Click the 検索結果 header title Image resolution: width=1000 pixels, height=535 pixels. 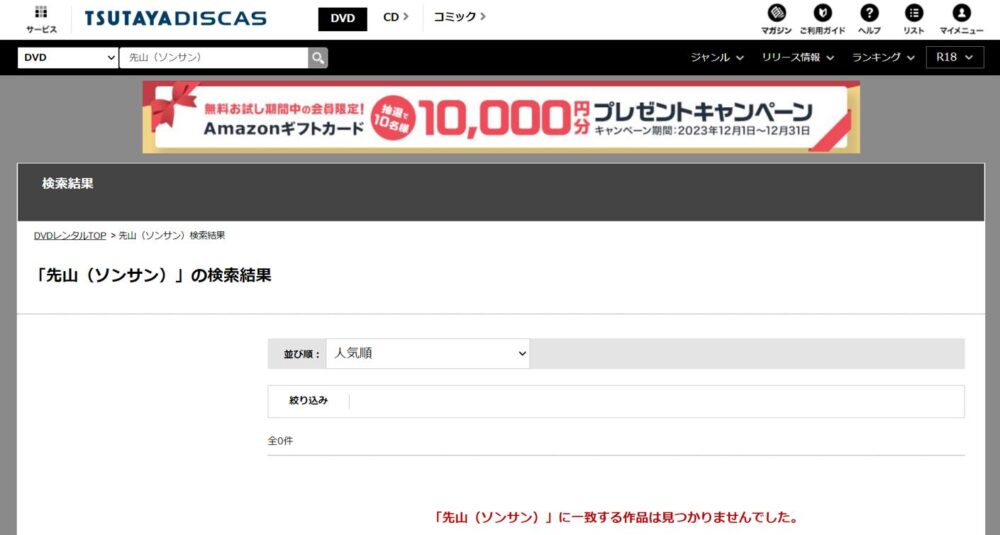pos(68,184)
